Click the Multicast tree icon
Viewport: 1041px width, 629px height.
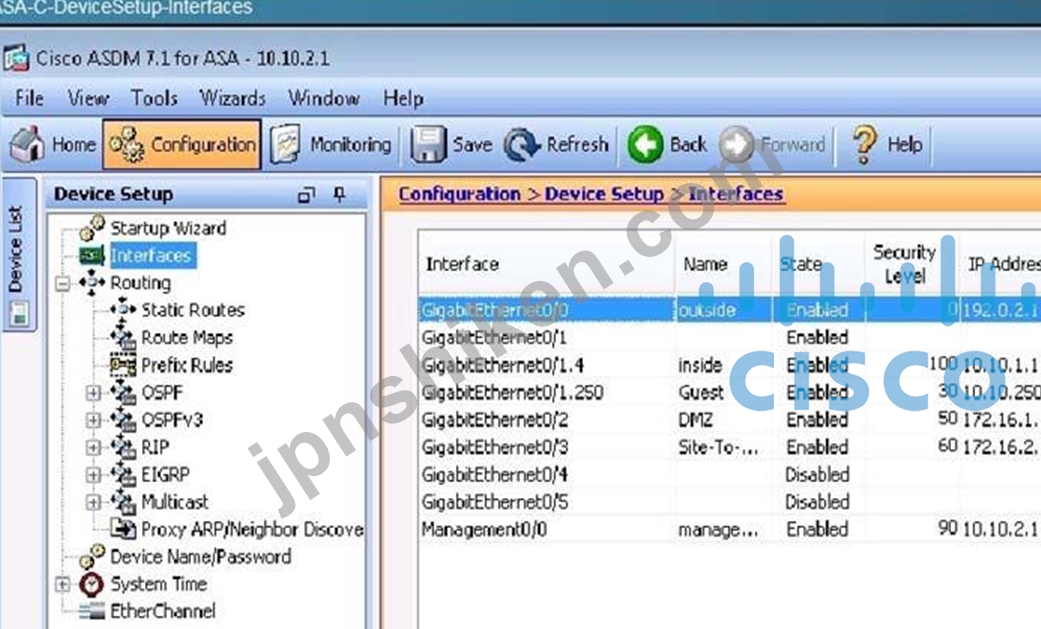click(x=123, y=501)
